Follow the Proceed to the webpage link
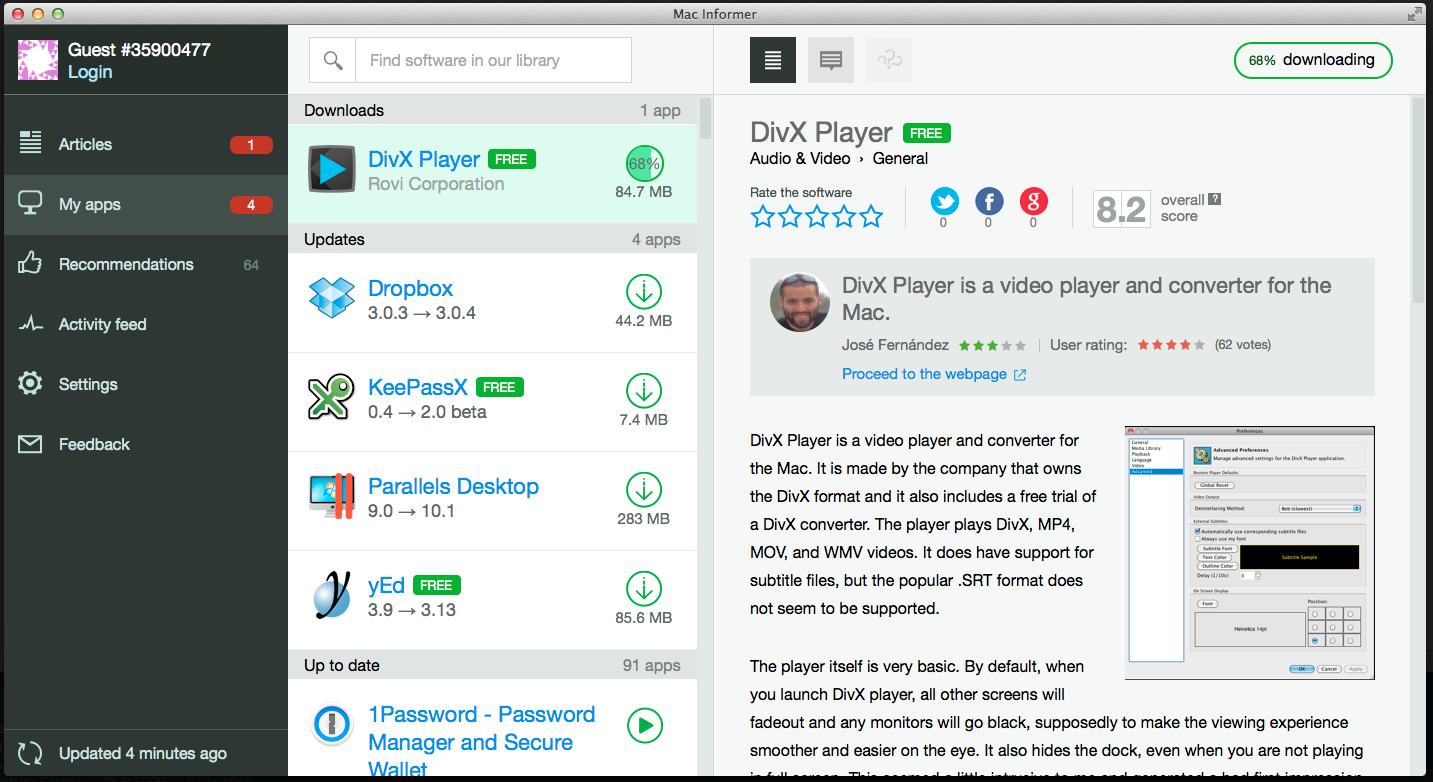 click(924, 374)
